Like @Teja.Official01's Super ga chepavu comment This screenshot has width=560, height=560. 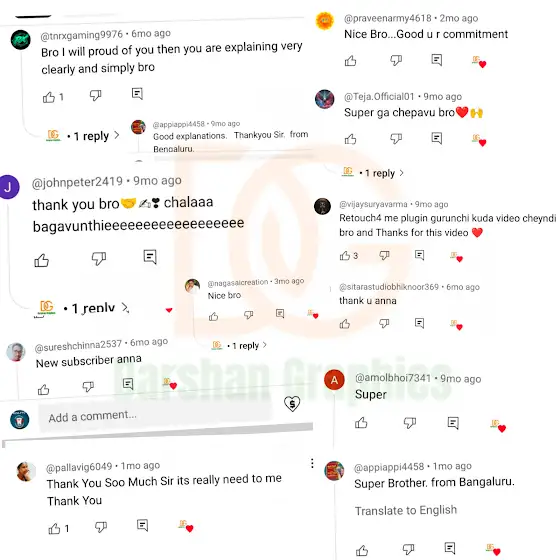click(x=350, y=139)
